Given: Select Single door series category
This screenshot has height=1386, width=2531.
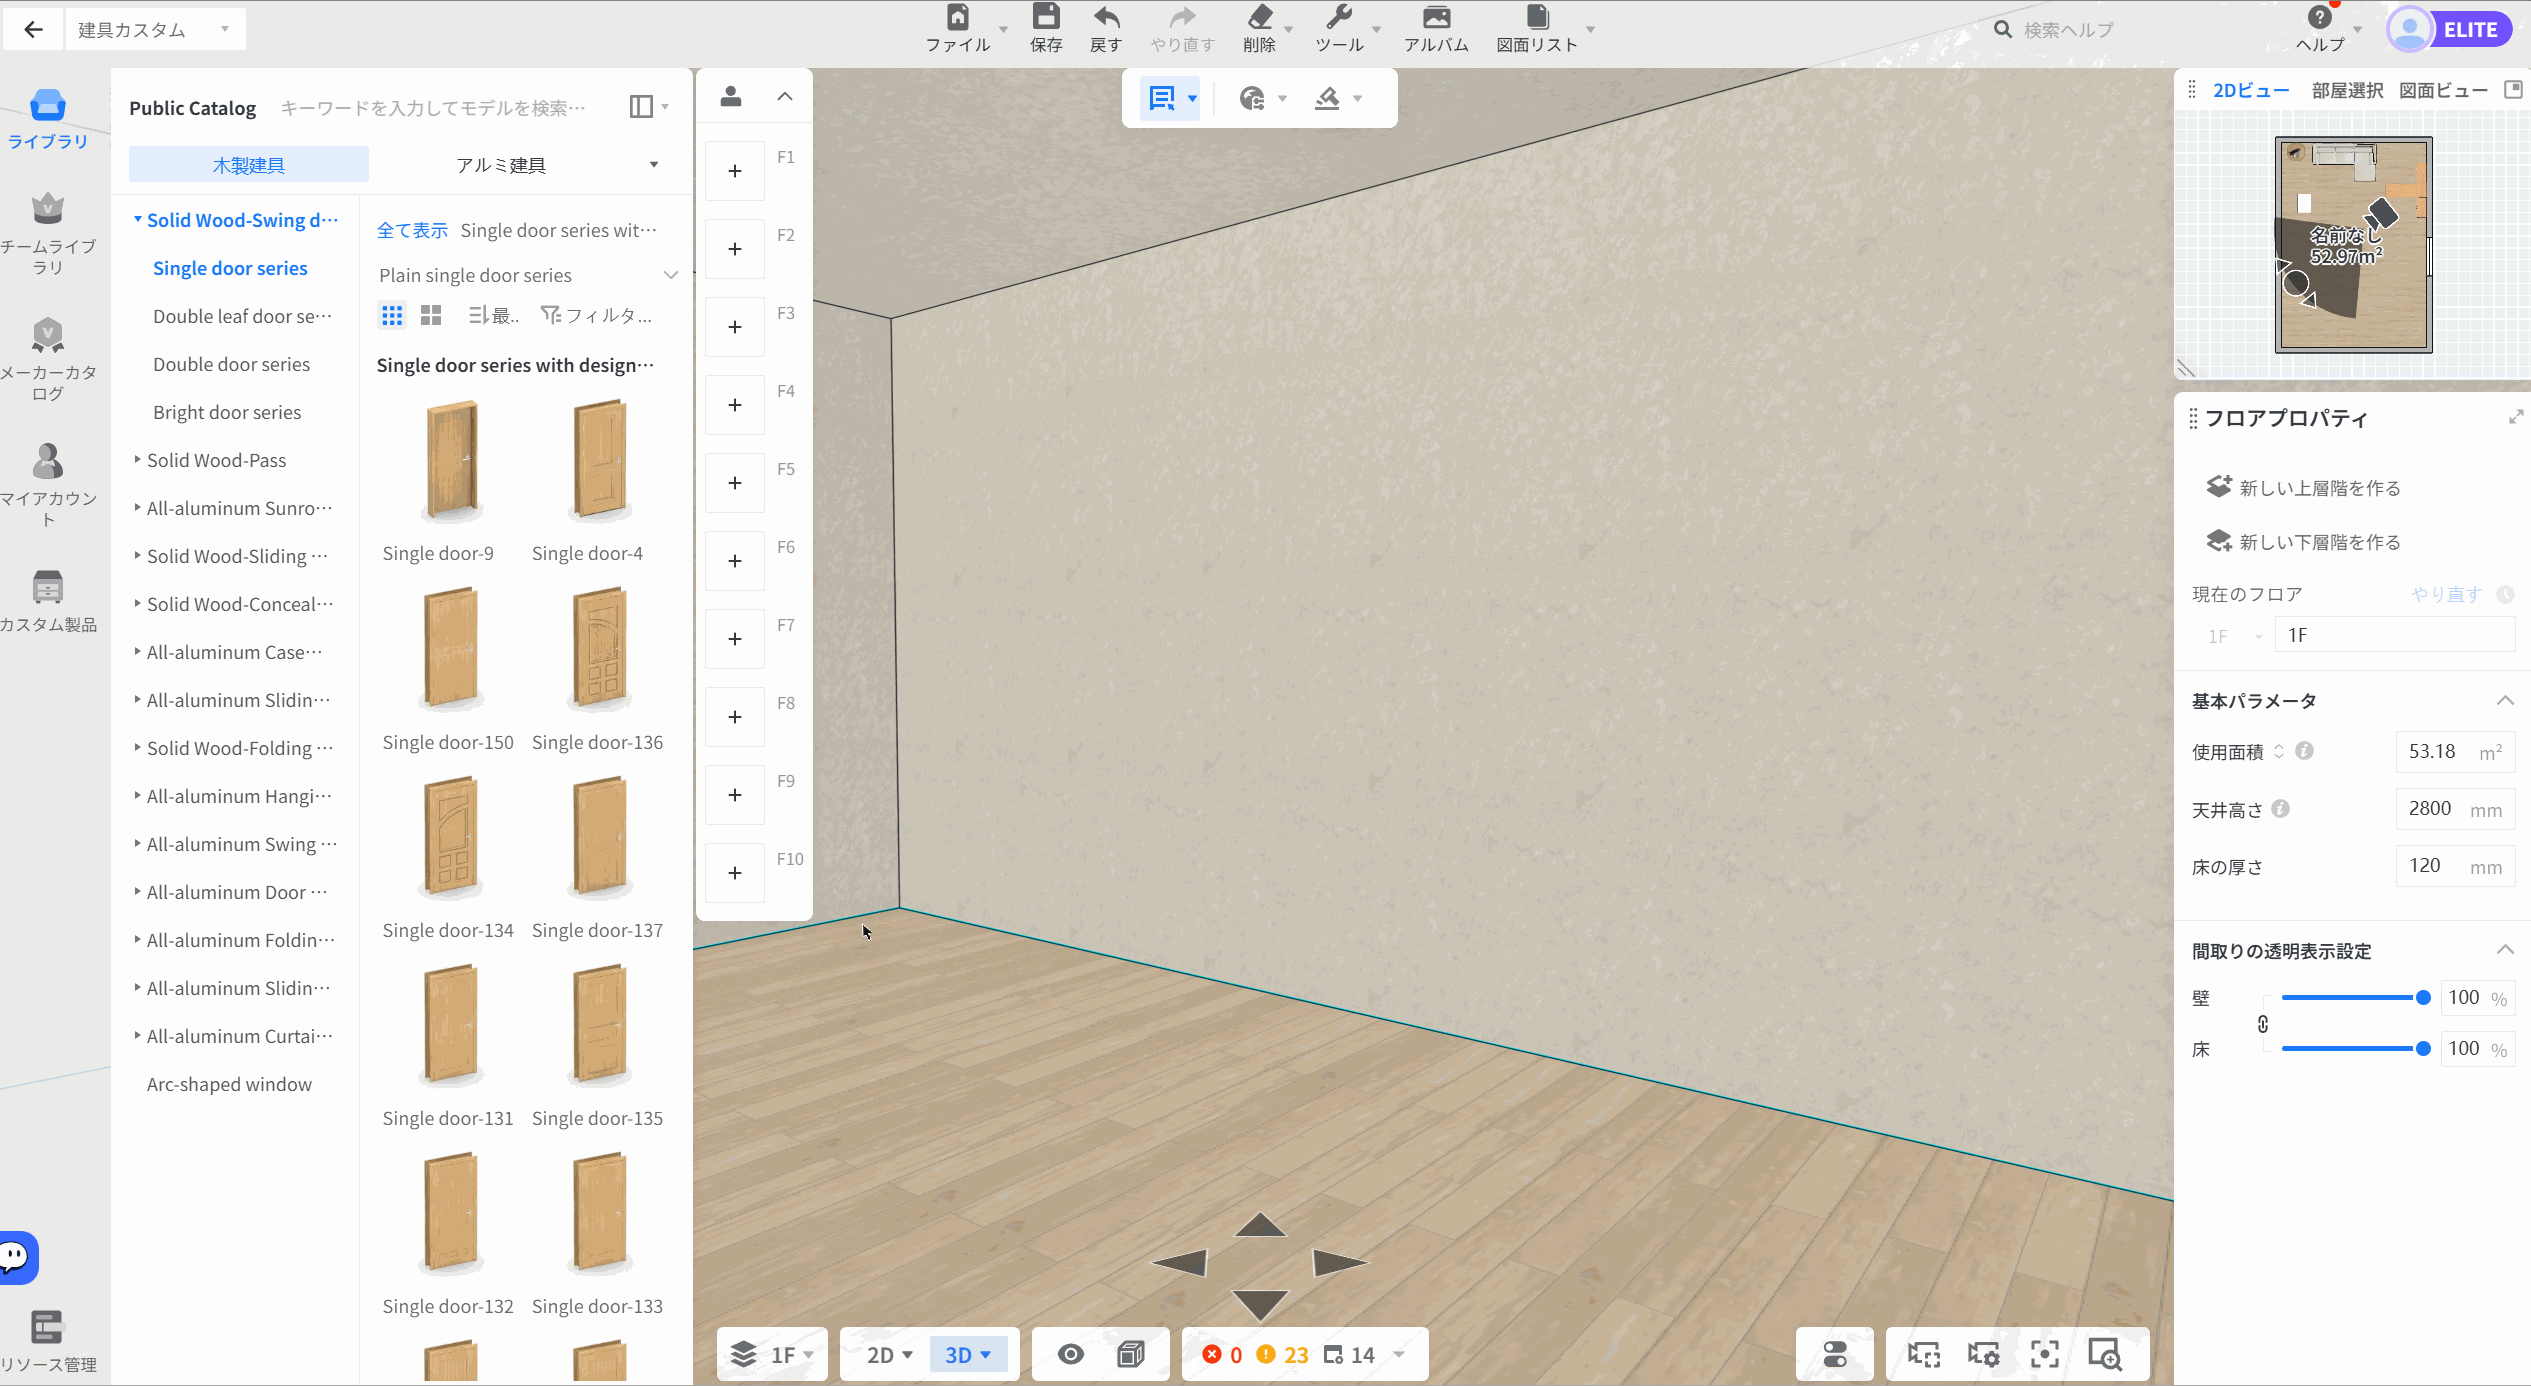Looking at the screenshot, I should (230, 268).
